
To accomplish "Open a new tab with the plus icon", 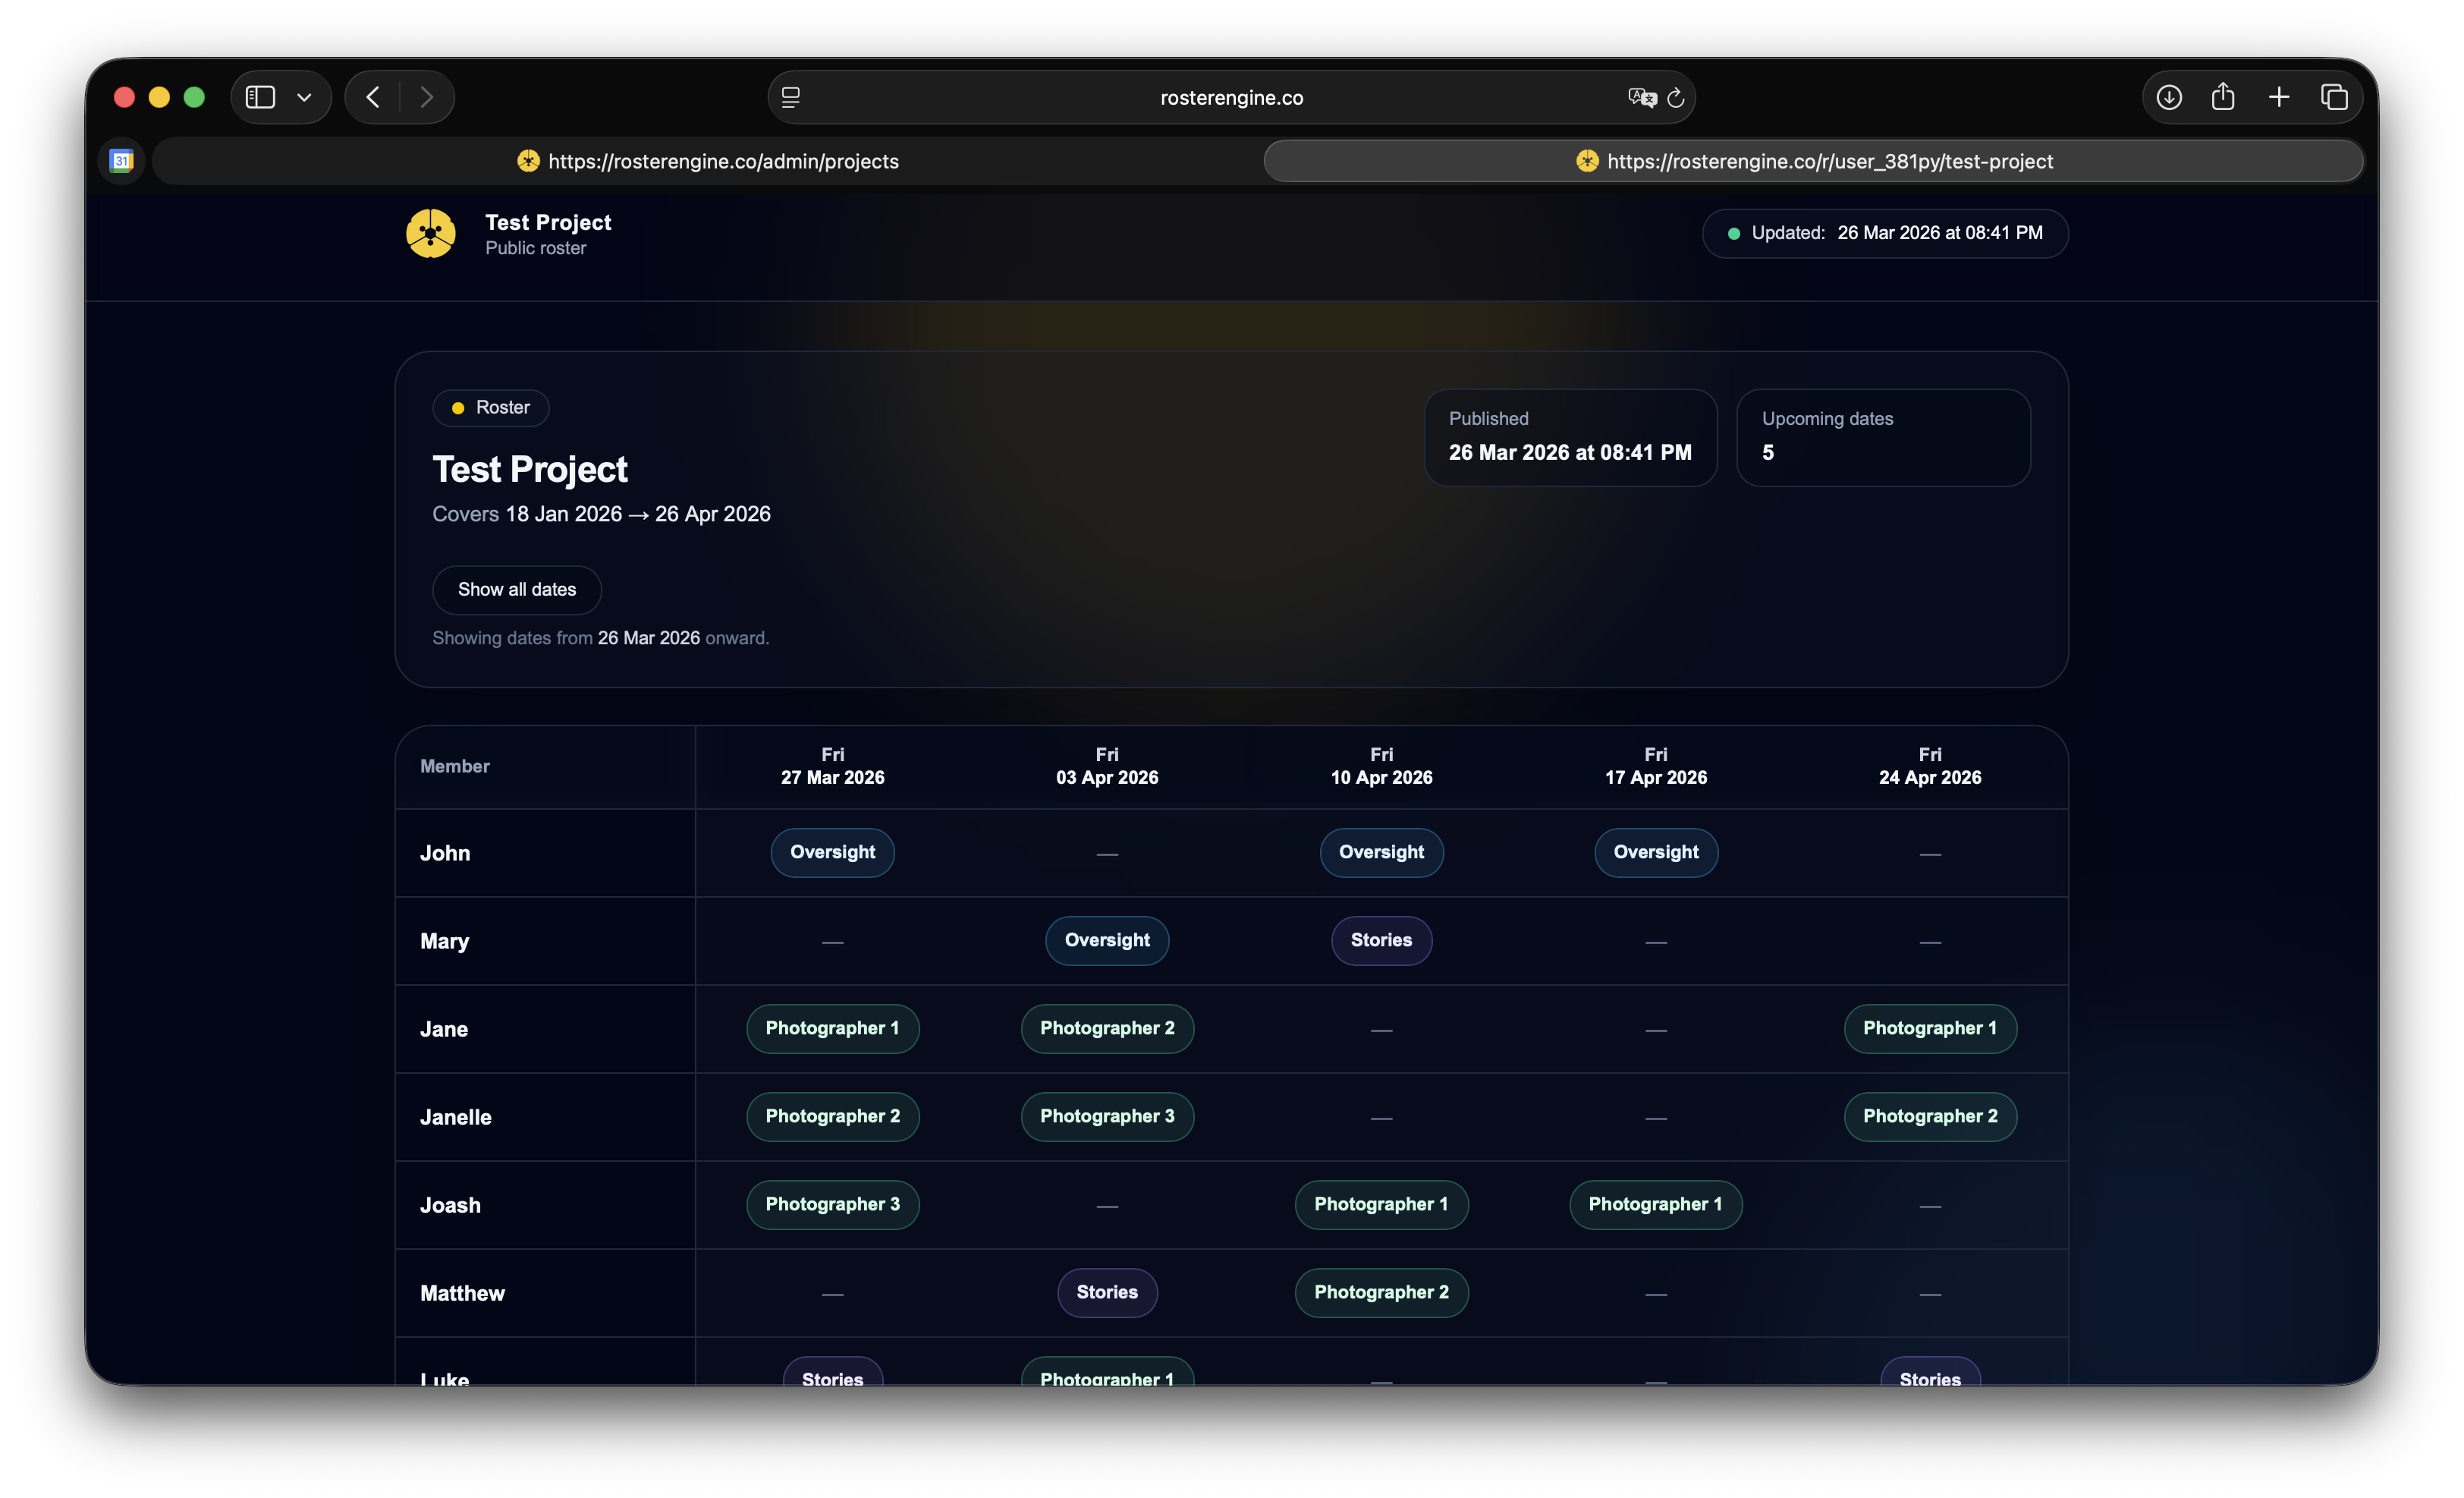I will pyautogui.click(x=2279, y=97).
